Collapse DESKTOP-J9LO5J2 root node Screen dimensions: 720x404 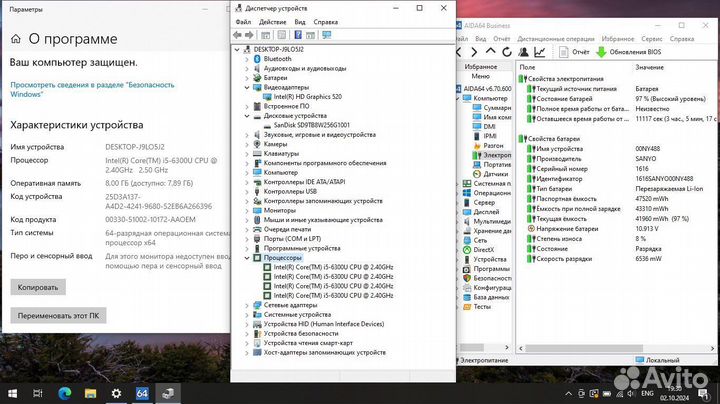click(x=237, y=50)
